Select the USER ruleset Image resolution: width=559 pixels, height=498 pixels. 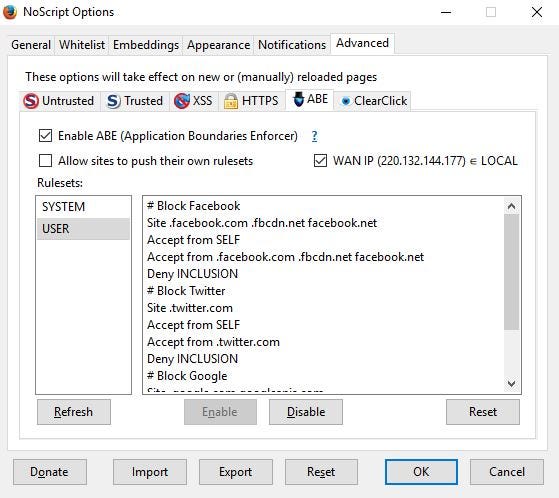click(83, 229)
